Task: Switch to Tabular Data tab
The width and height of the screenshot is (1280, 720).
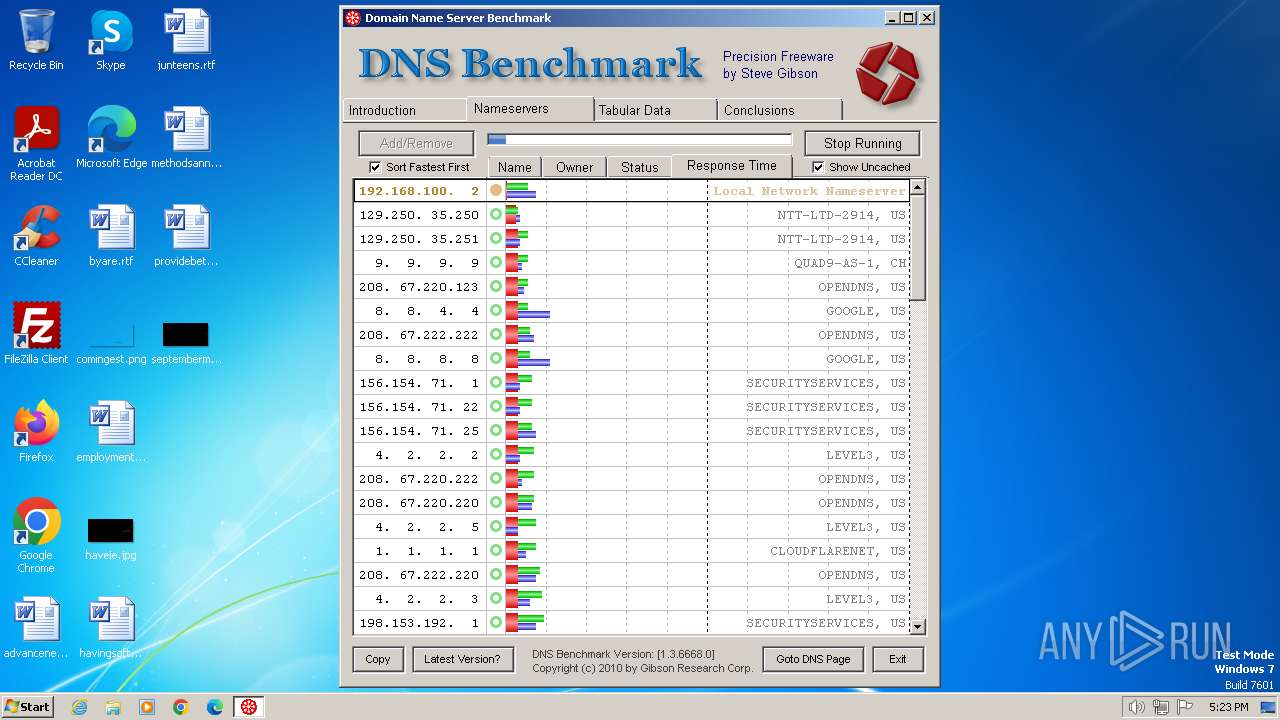Action: pyautogui.click(x=655, y=110)
